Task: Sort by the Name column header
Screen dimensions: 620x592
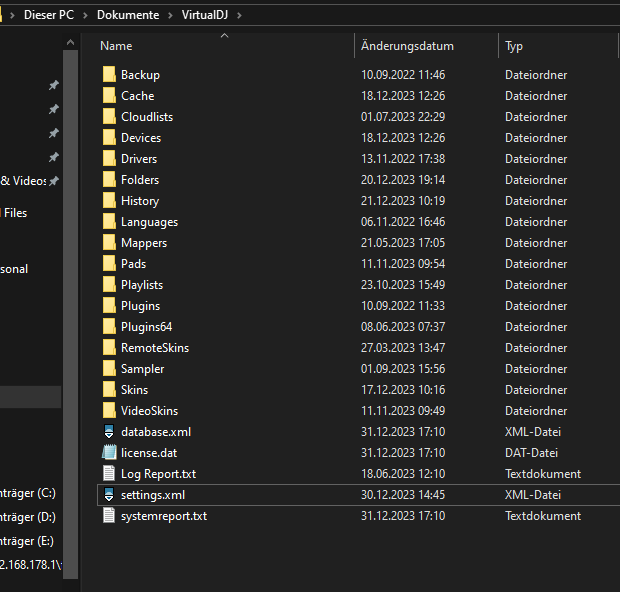Action: [x=116, y=46]
